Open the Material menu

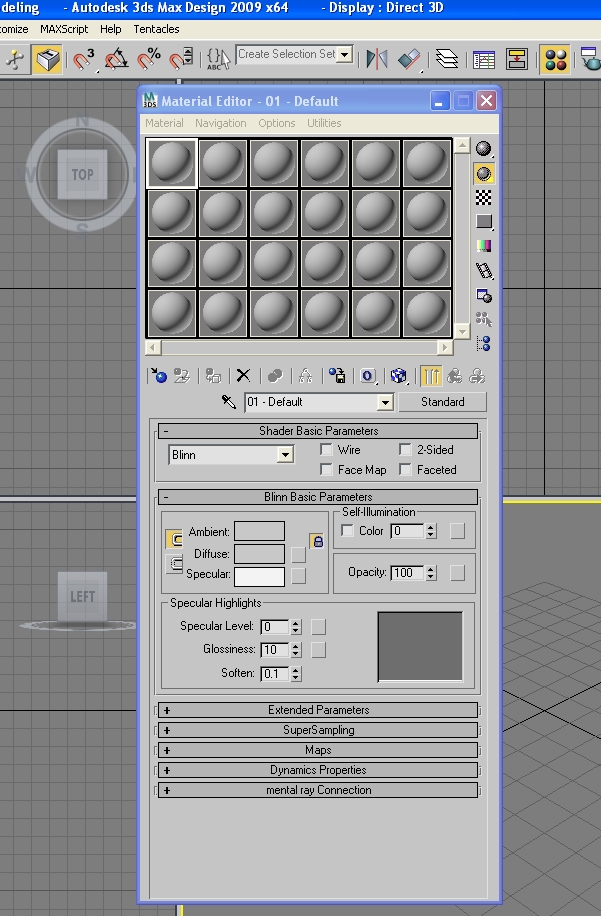click(x=164, y=123)
